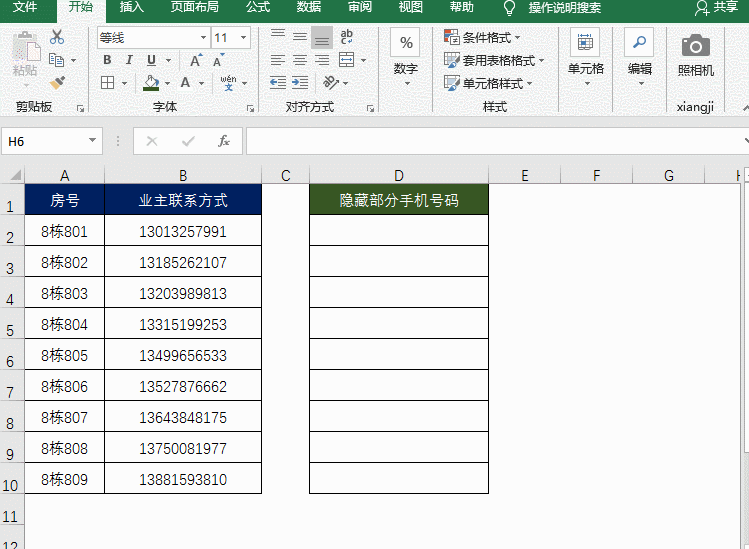Click the Select All corner triangle
Image resolution: width=749 pixels, height=549 pixels.
[x=16, y=175]
